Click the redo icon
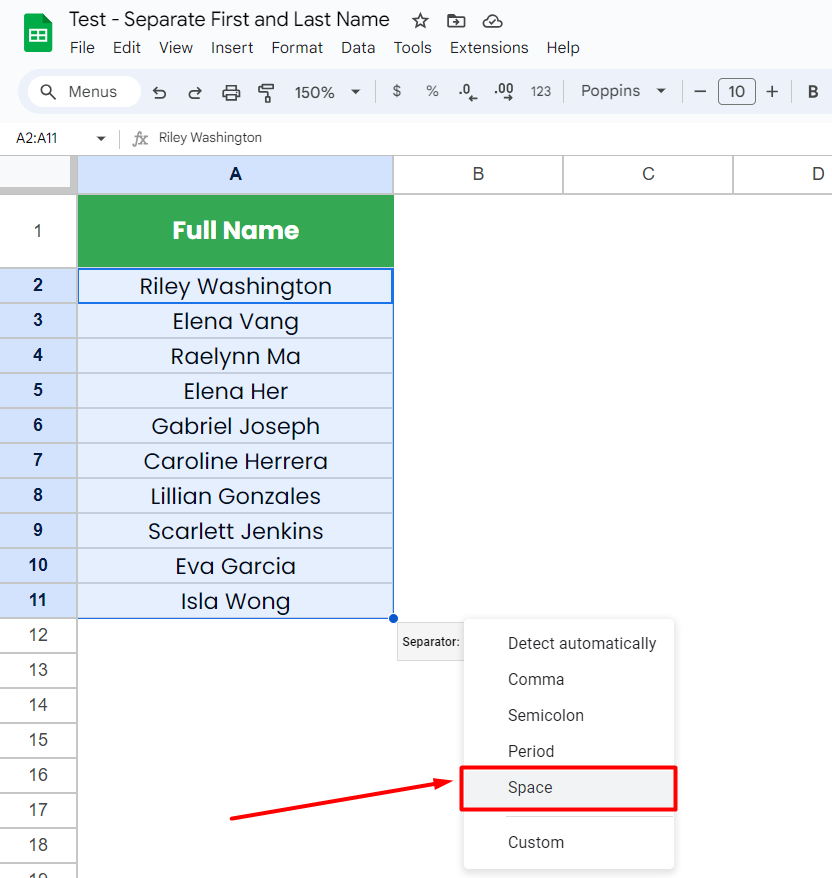 pos(195,92)
